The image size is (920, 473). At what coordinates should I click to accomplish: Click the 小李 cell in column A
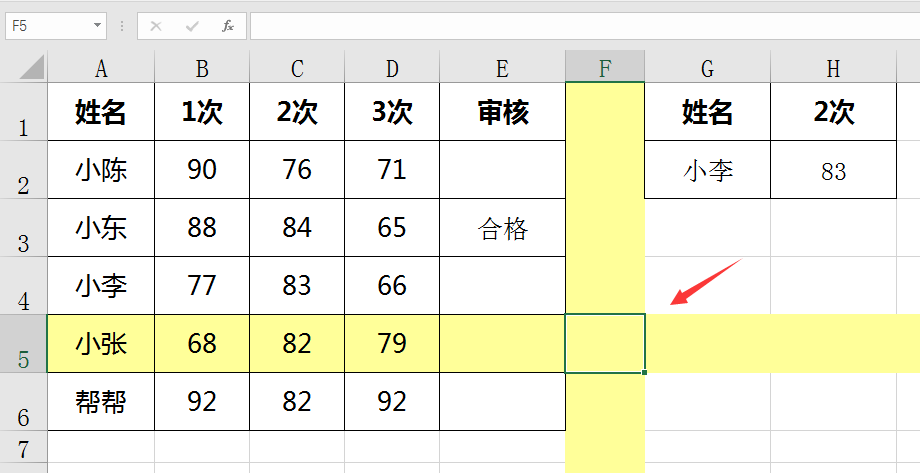(x=101, y=286)
